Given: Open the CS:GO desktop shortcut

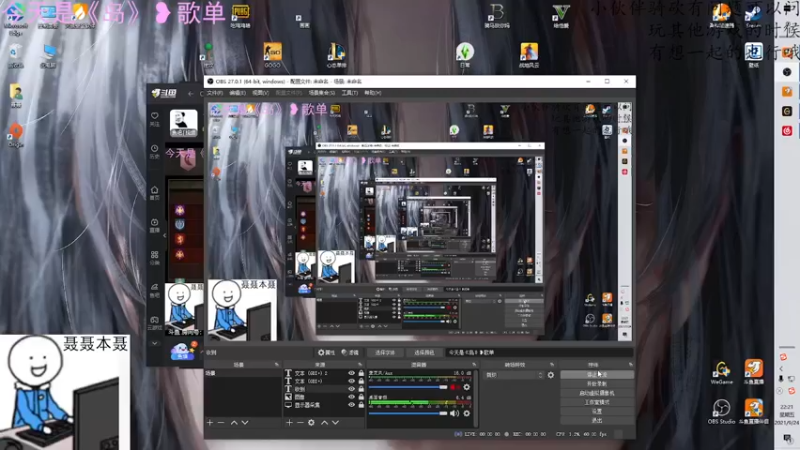Looking at the screenshot, I should (272, 55).
